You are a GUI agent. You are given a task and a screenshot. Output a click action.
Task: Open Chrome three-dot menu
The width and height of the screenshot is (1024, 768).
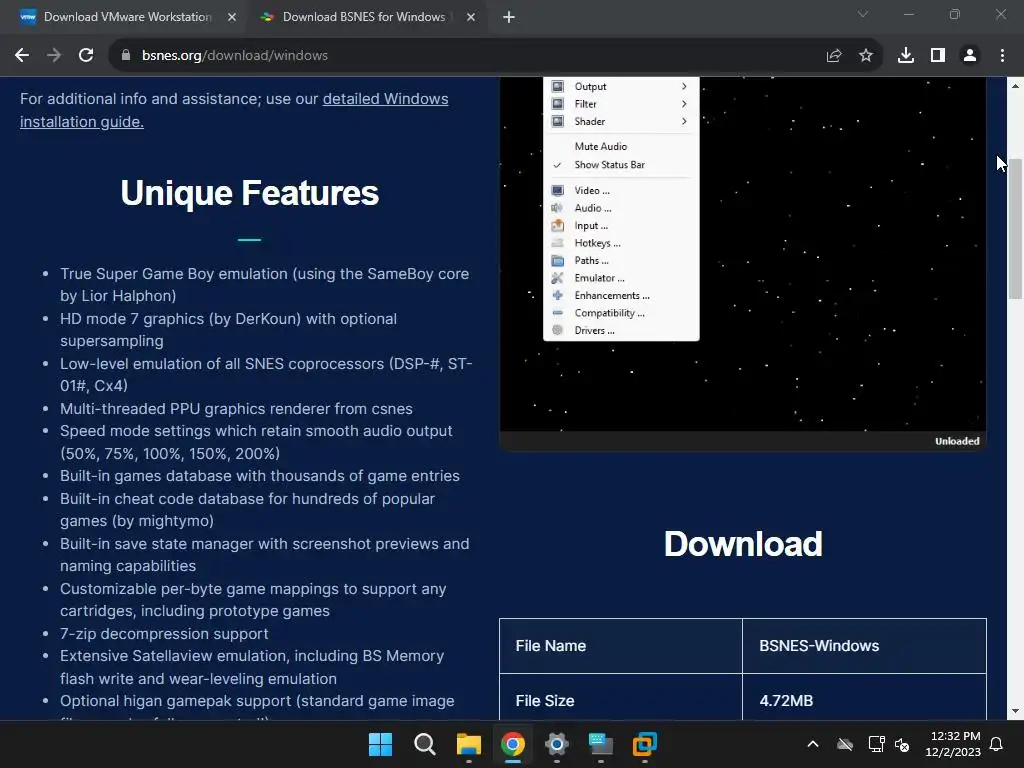click(1002, 56)
